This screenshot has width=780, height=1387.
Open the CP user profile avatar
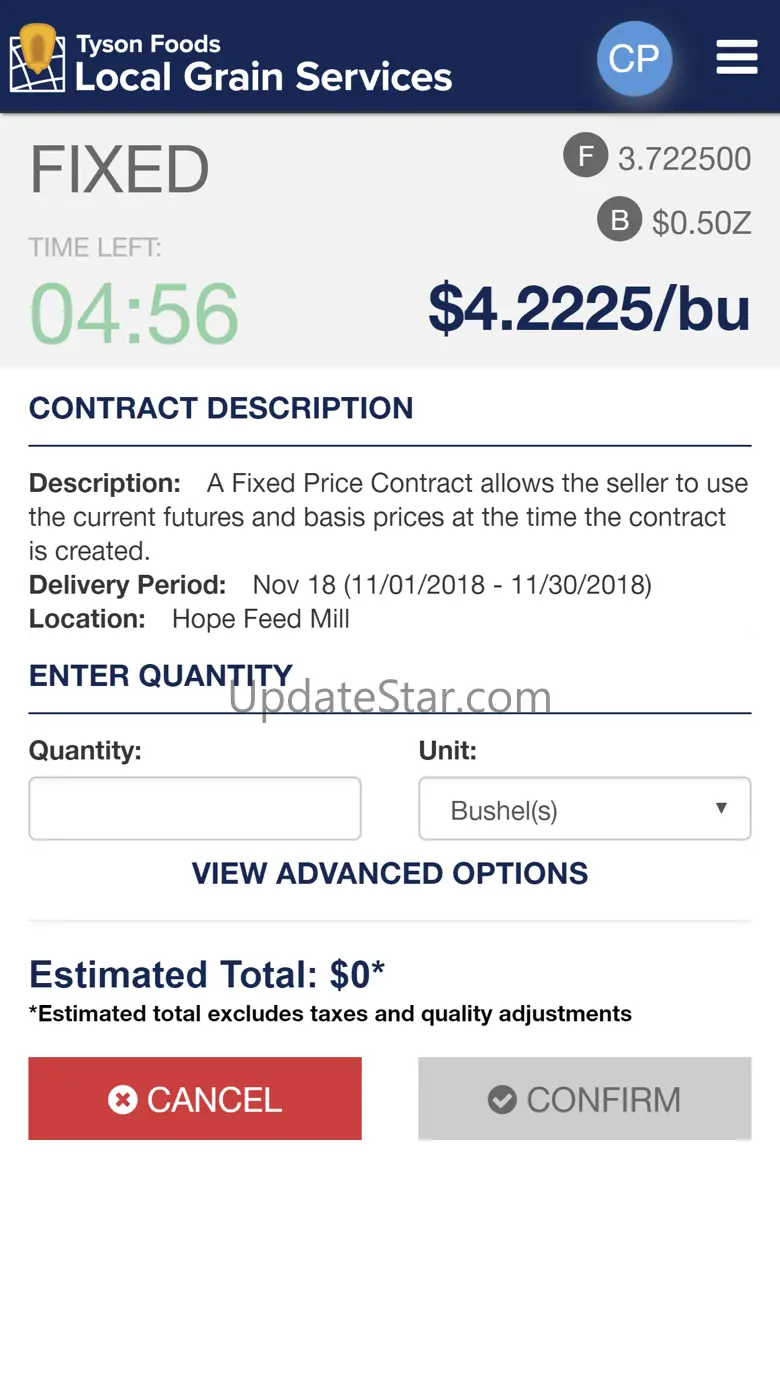click(x=634, y=59)
